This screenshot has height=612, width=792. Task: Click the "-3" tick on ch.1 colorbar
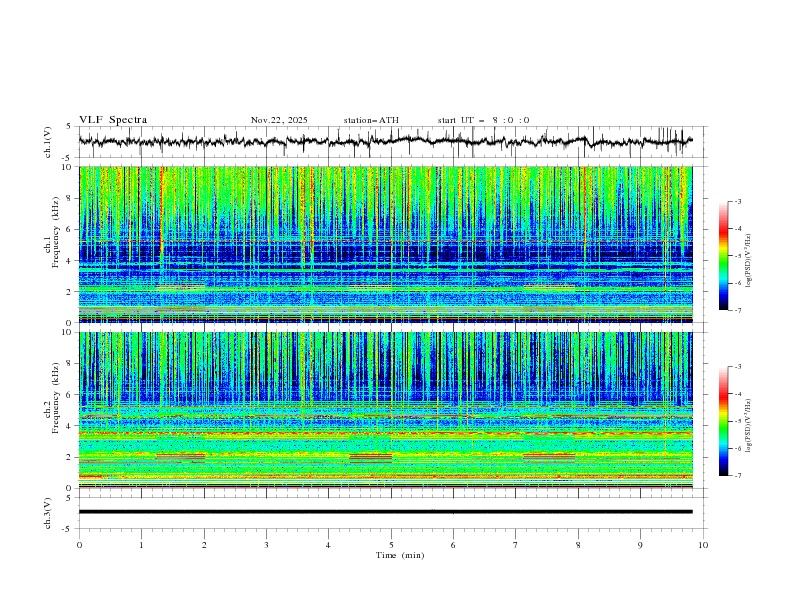tap(737, 201)
